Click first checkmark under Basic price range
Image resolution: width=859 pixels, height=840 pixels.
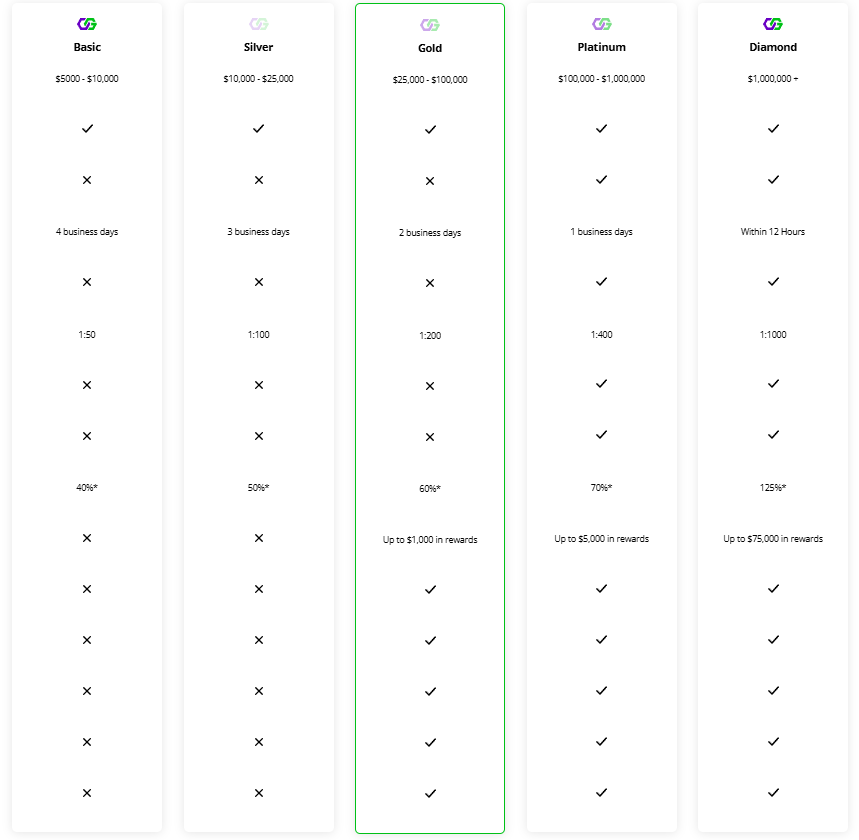pyautogui.click(x=87, y=129)
